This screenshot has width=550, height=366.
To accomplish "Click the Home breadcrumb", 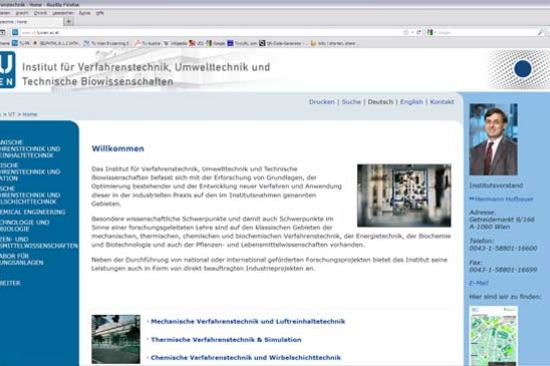I will point(30,114).
